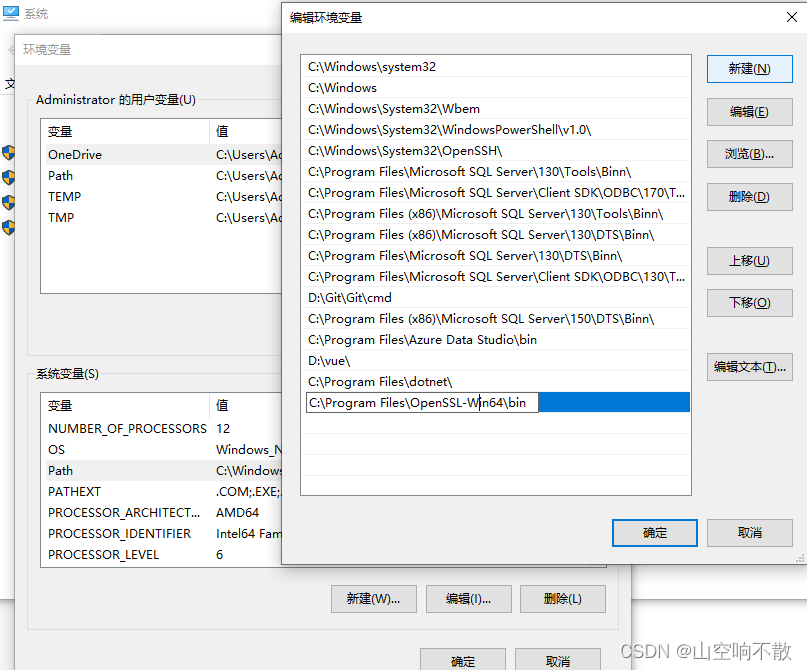Select PATHEXT in system variables list

75,492
